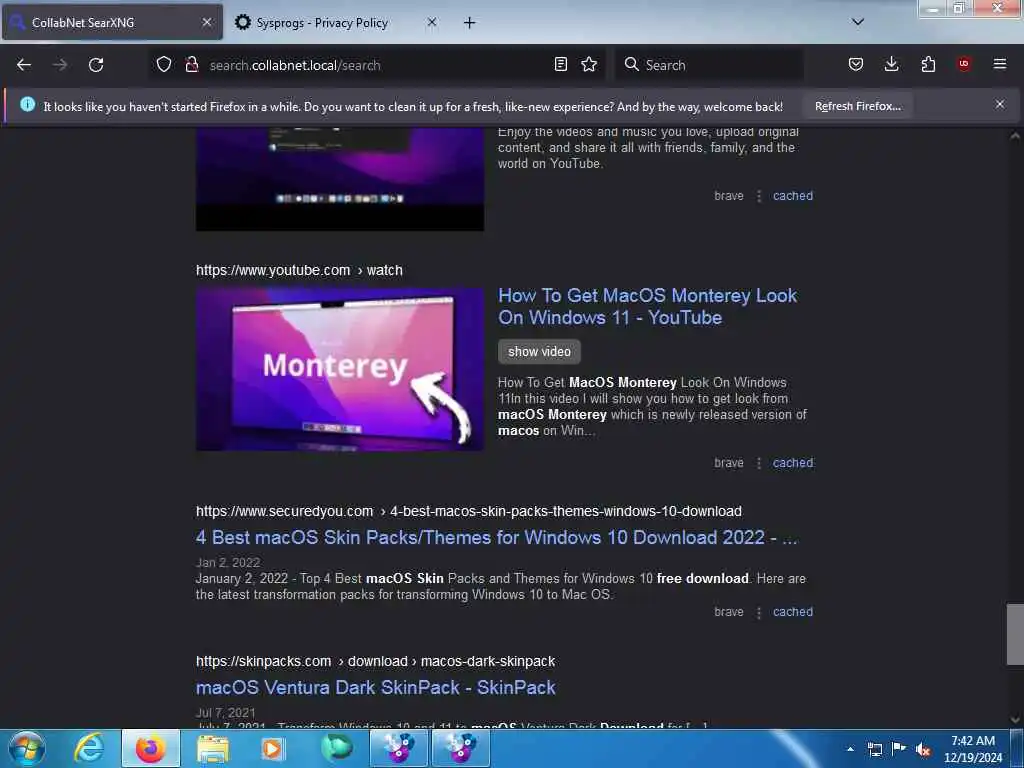Switch to Sysprogs Privacy Policy tab
This screenshot has width=1024, height=768.
[322, 23]
